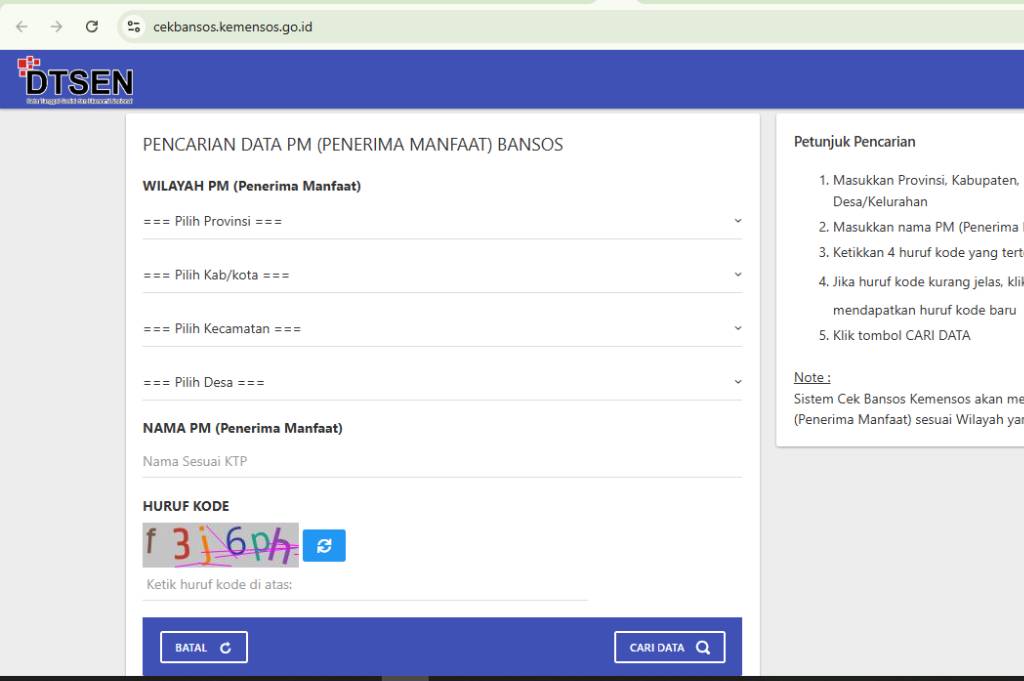Open the site permissions icon in address bar
This screenshot has height=681, width=1024.
[x=134, y=27]
